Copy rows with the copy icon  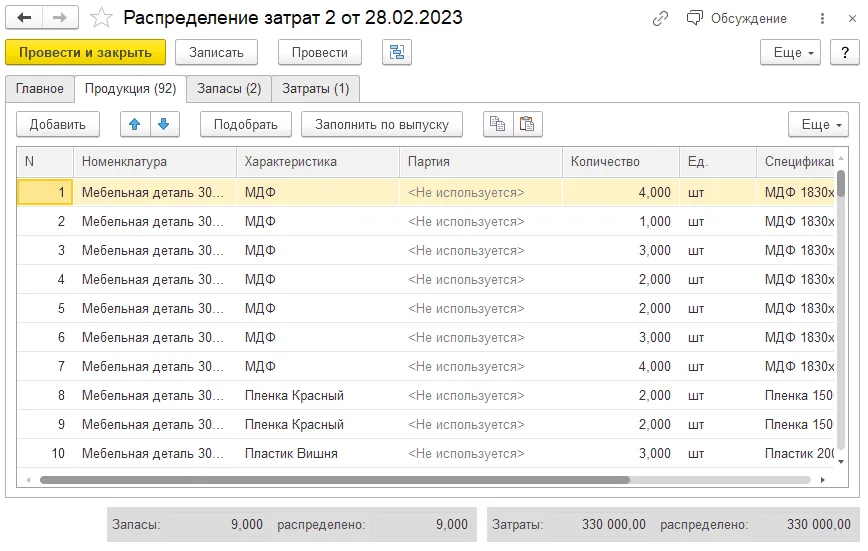pyautogui.click(x=498, y=125)
